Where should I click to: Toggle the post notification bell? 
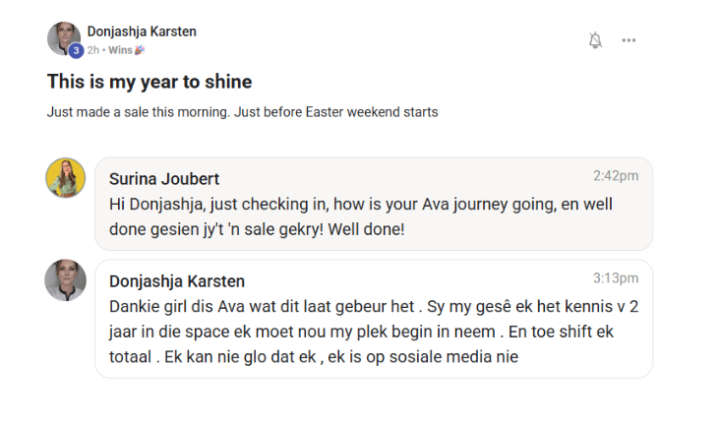(595, 40)
